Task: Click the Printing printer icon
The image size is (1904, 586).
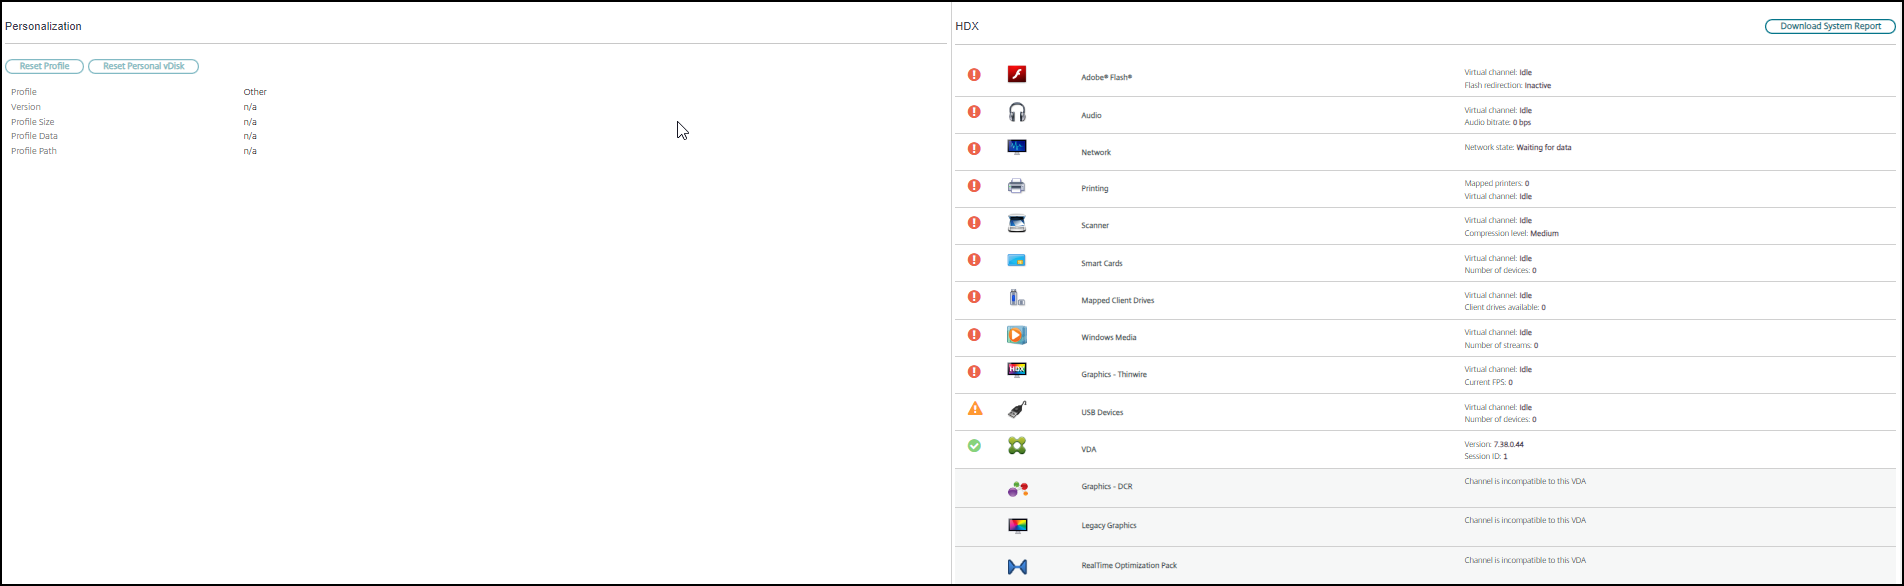Action: click(1017, 186)
